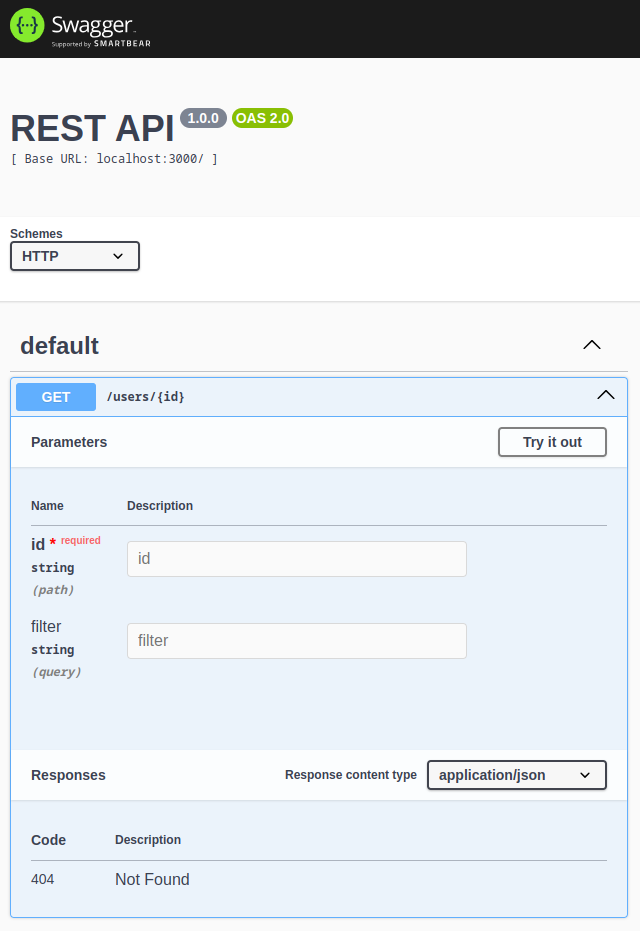
Task: Open the Response content type dropdown
Action: [x=516, y=774]
